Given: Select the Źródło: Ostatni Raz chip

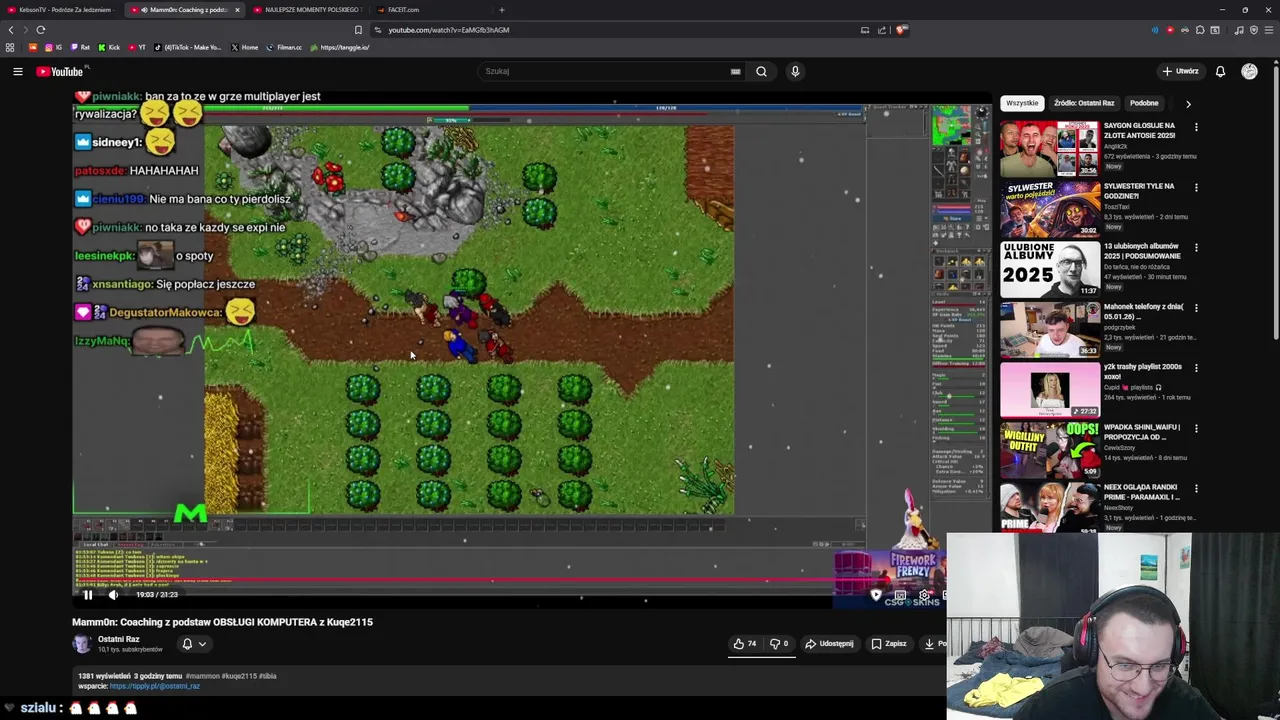Looking at the screenshot, I should point(1084,103).
